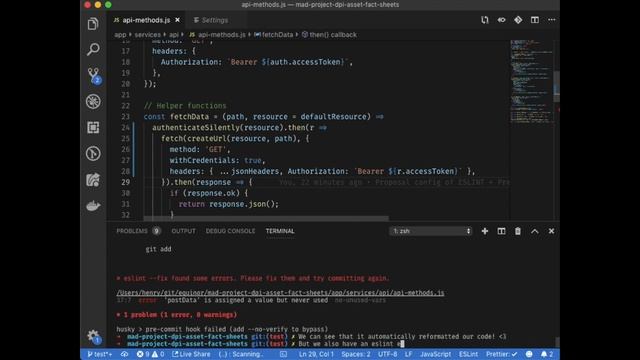Change file encoding via UTF-8
Viewport: 640px width, 360px height.
(x=387, y=354)
